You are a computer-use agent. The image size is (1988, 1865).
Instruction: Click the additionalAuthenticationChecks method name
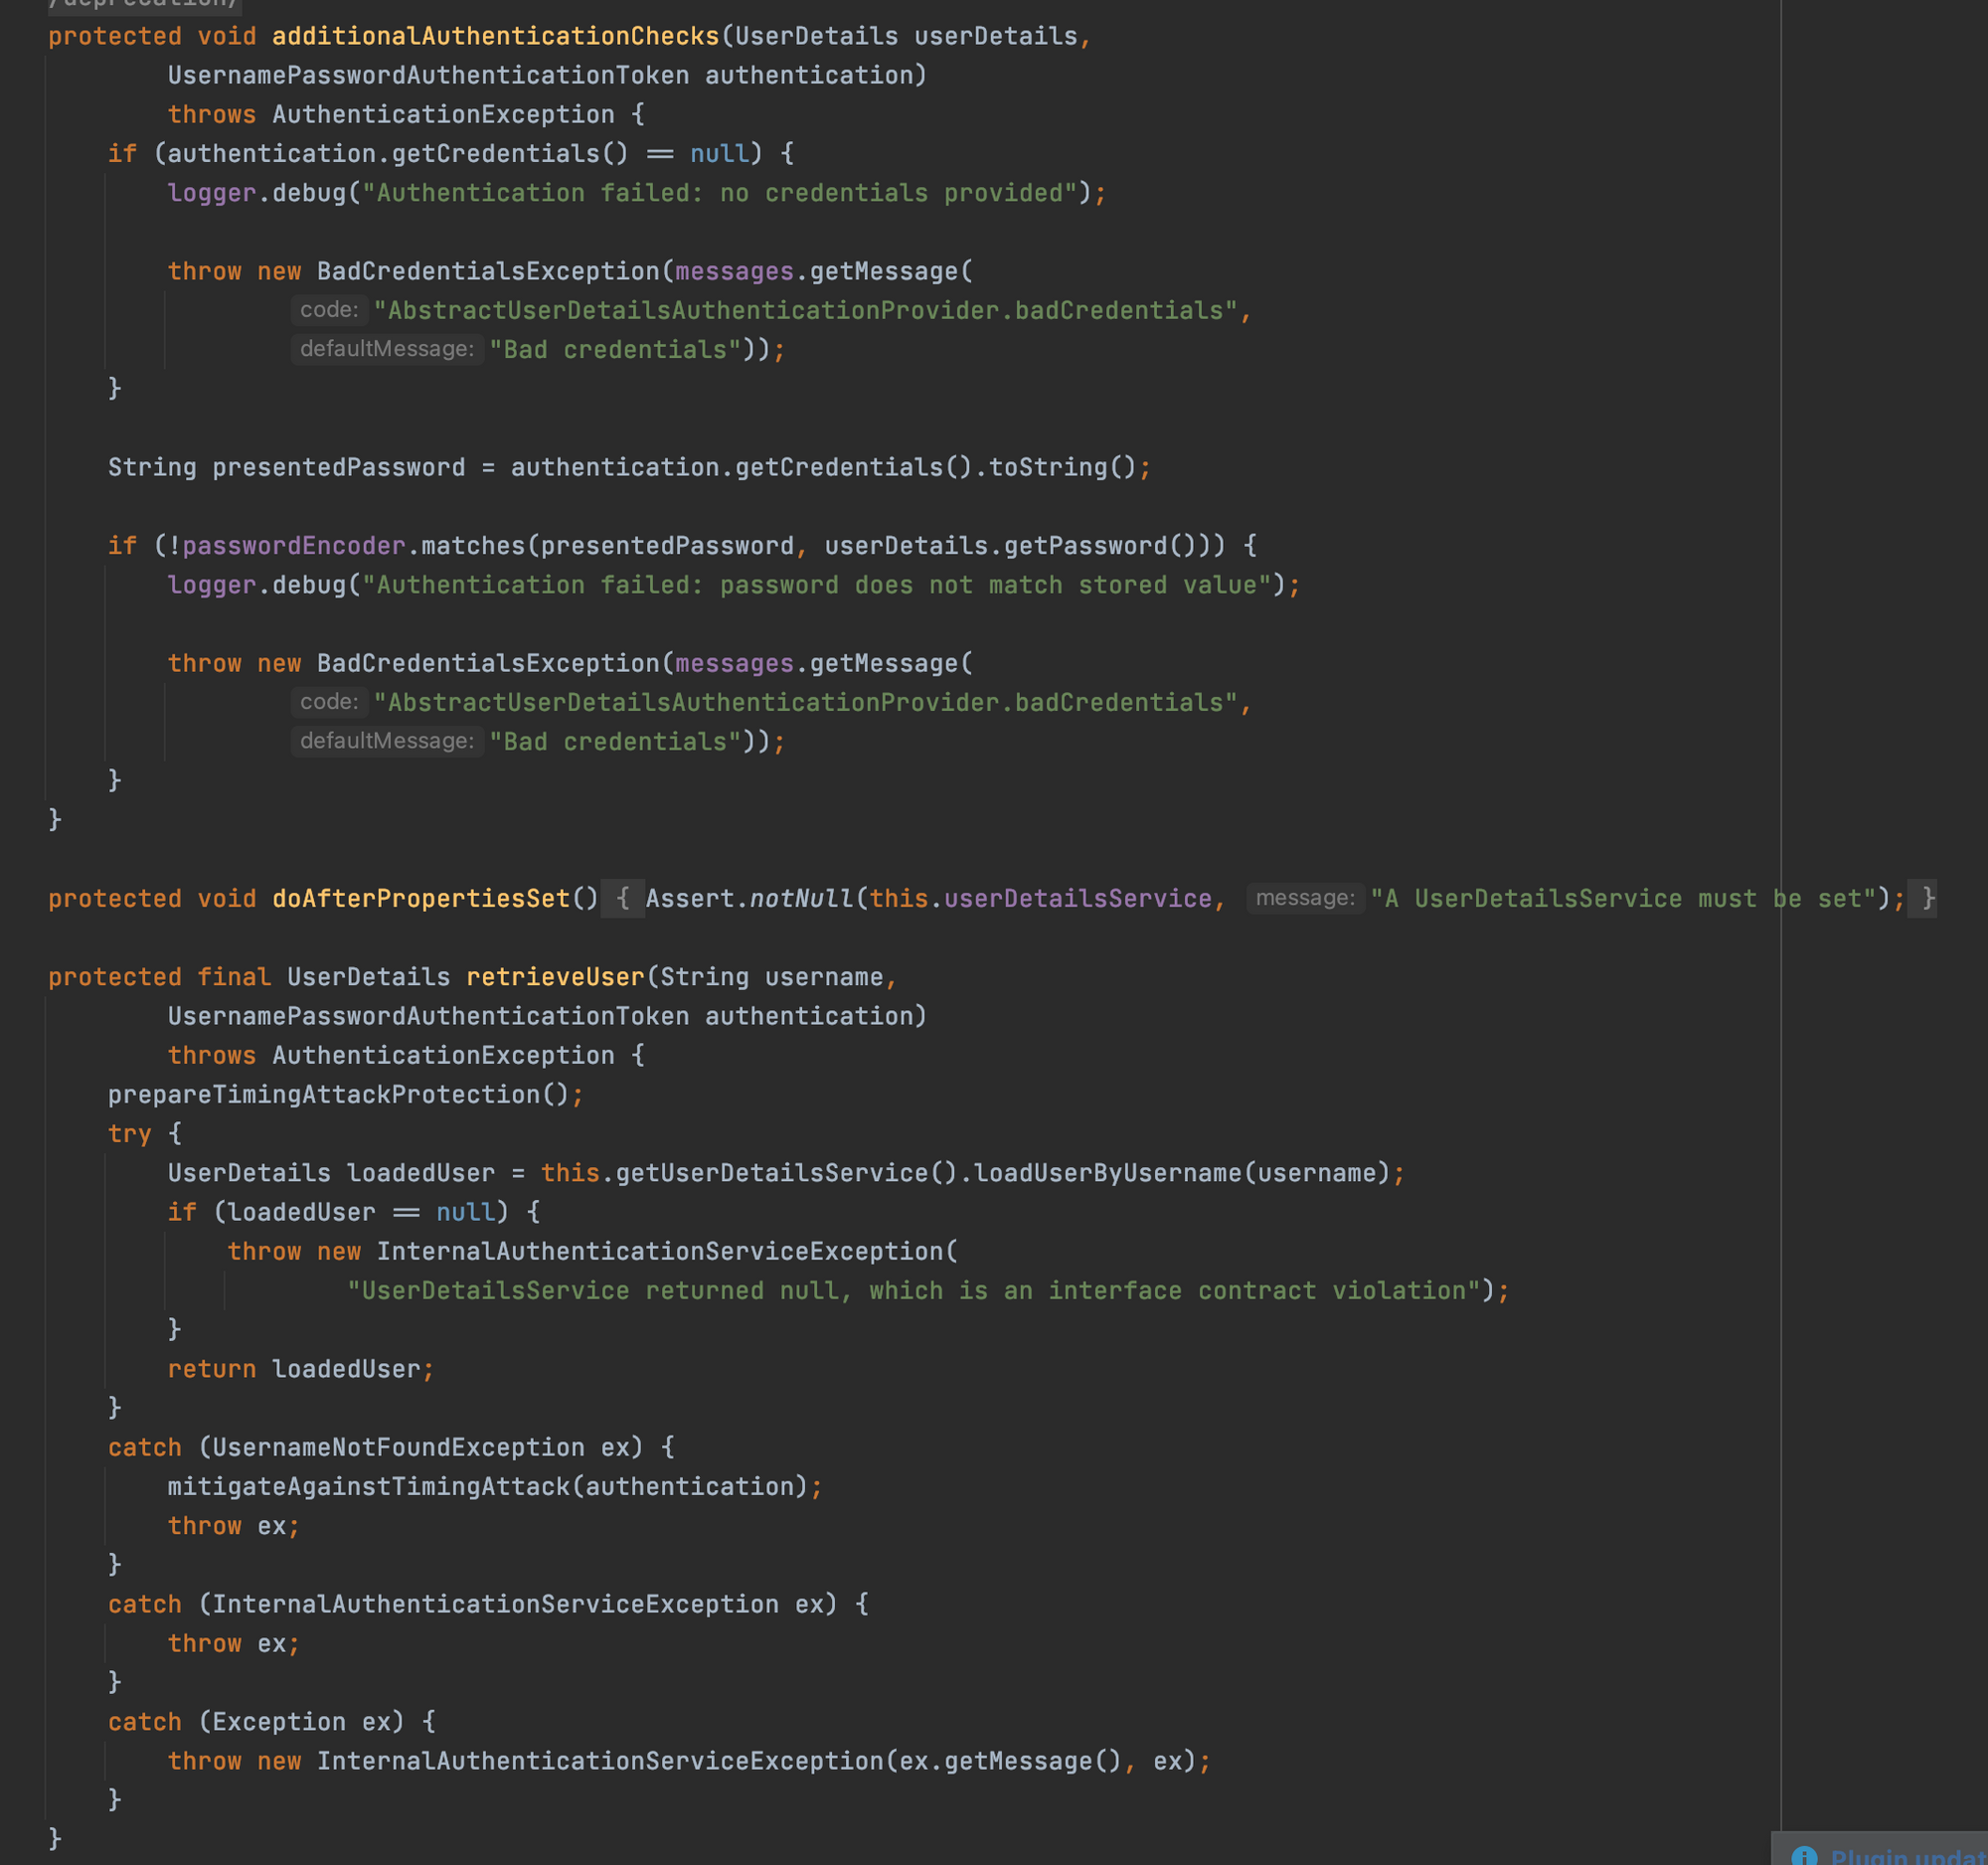pos(495,36)
